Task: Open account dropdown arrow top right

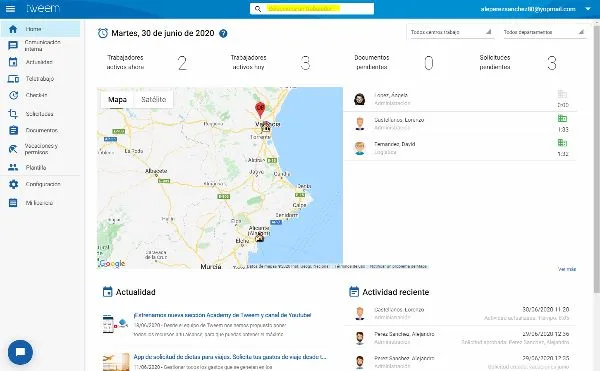Action: (x=588, y=9)
